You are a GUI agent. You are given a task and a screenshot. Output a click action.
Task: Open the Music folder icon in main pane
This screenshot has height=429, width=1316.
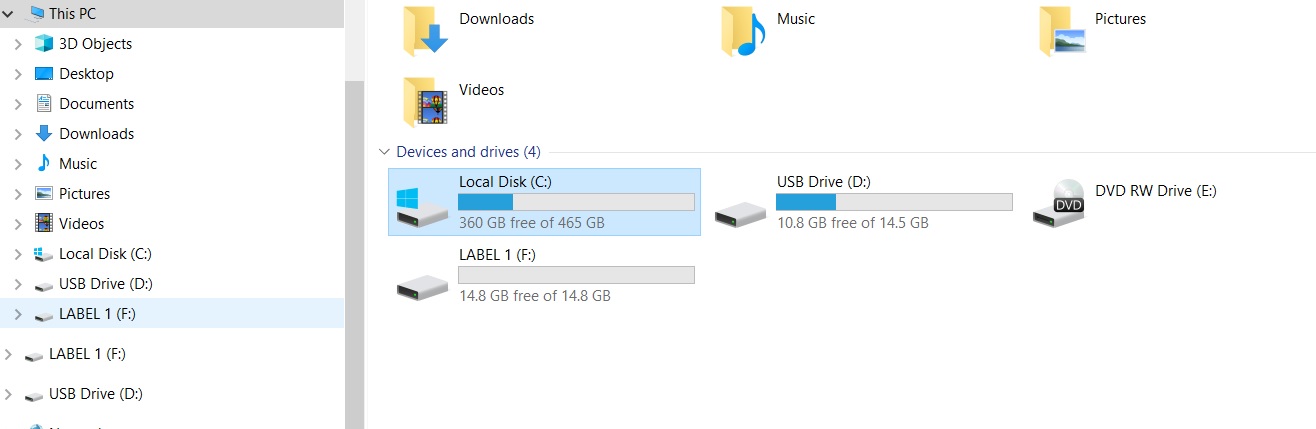(x=743, y=30)
